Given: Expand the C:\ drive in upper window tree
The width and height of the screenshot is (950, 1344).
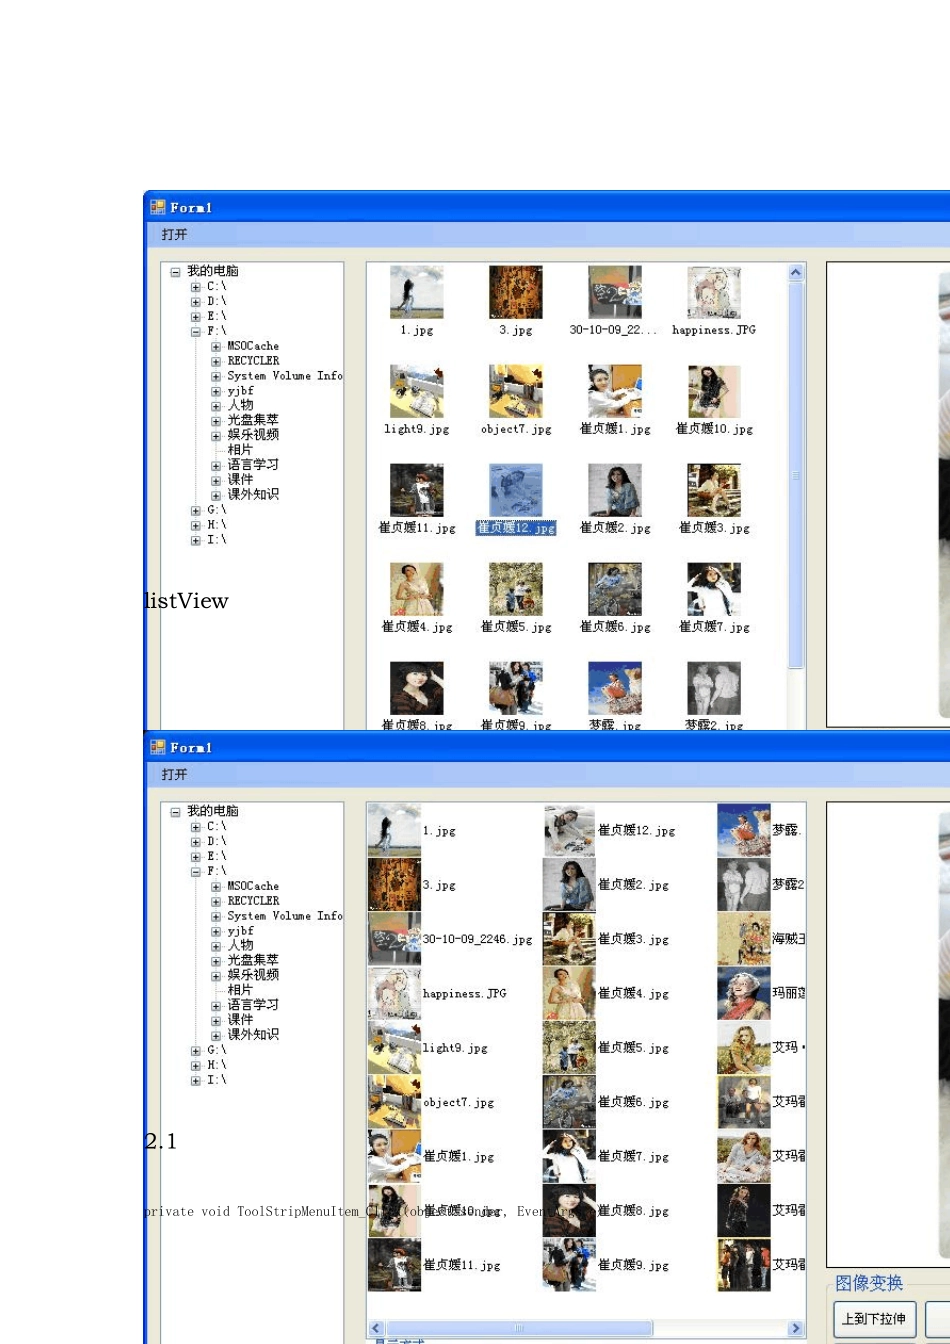Looking at the screenshot, I should [196, 286].
